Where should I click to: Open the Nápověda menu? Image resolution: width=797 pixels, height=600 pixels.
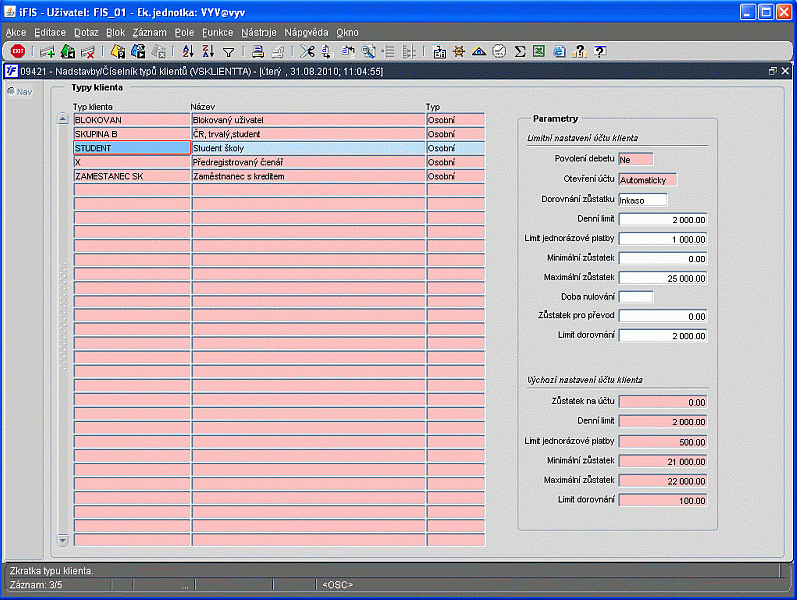[x=306, y=32]
